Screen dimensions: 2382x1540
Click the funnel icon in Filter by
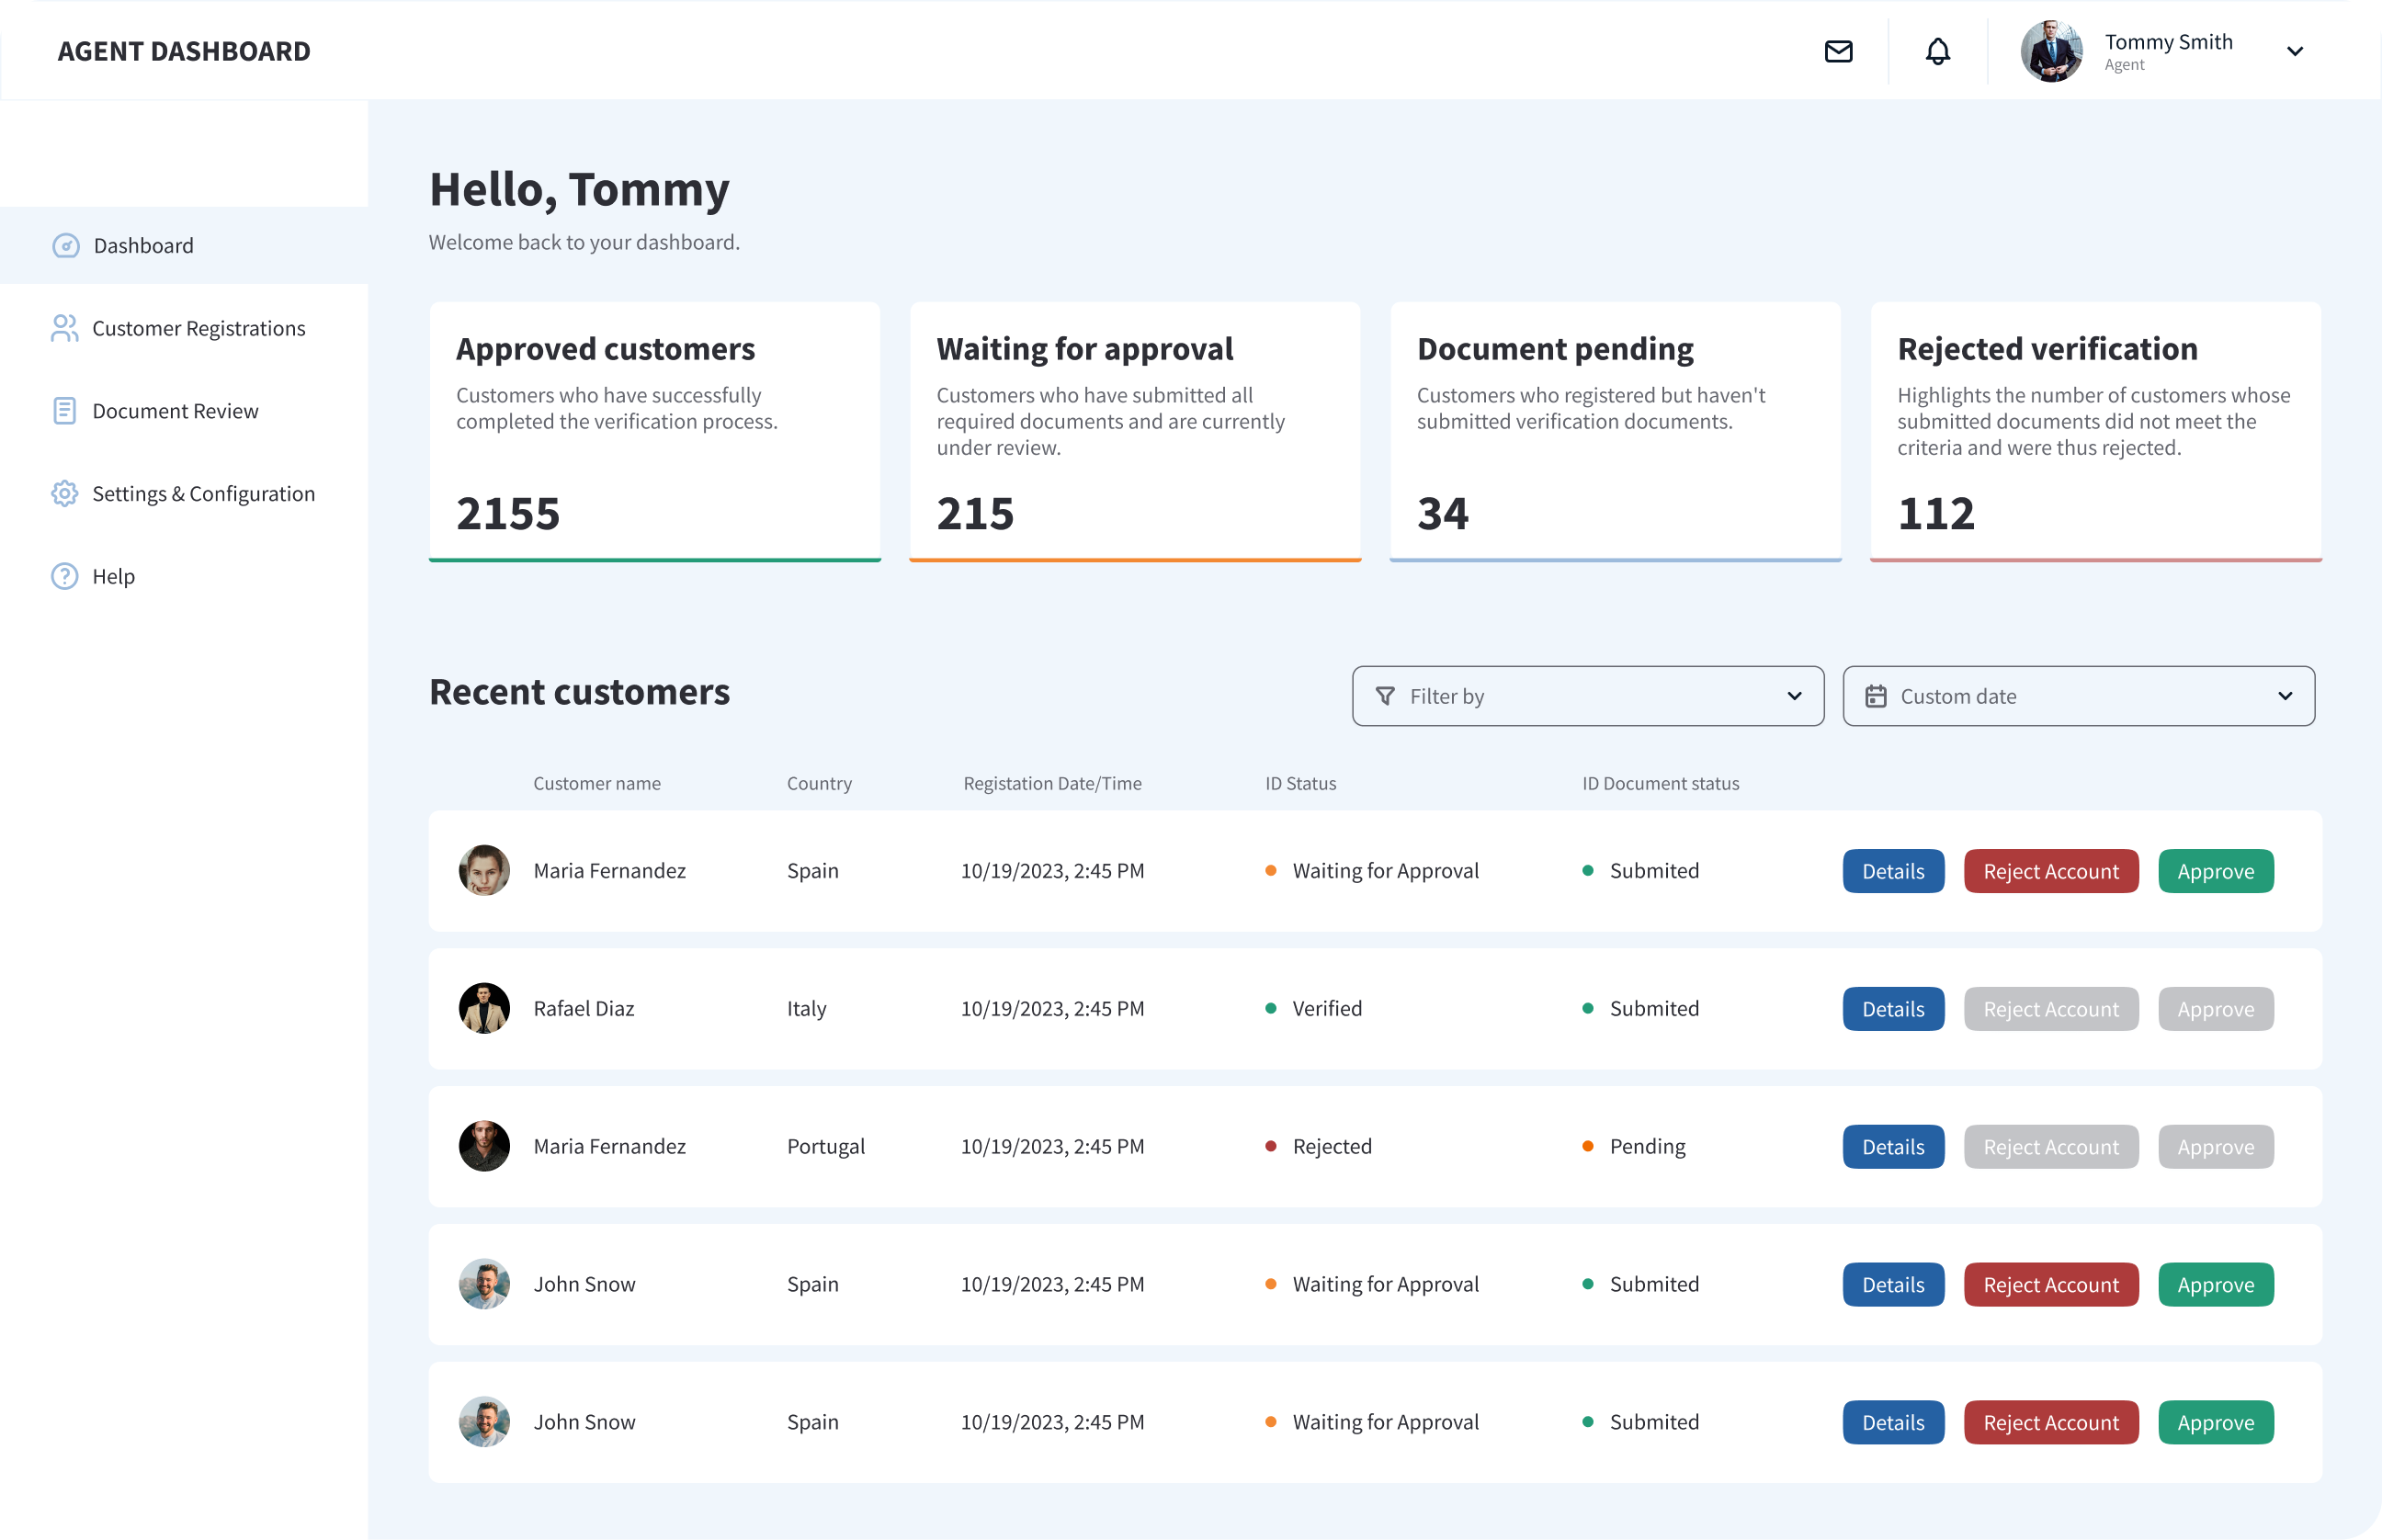click(1385, 696)
